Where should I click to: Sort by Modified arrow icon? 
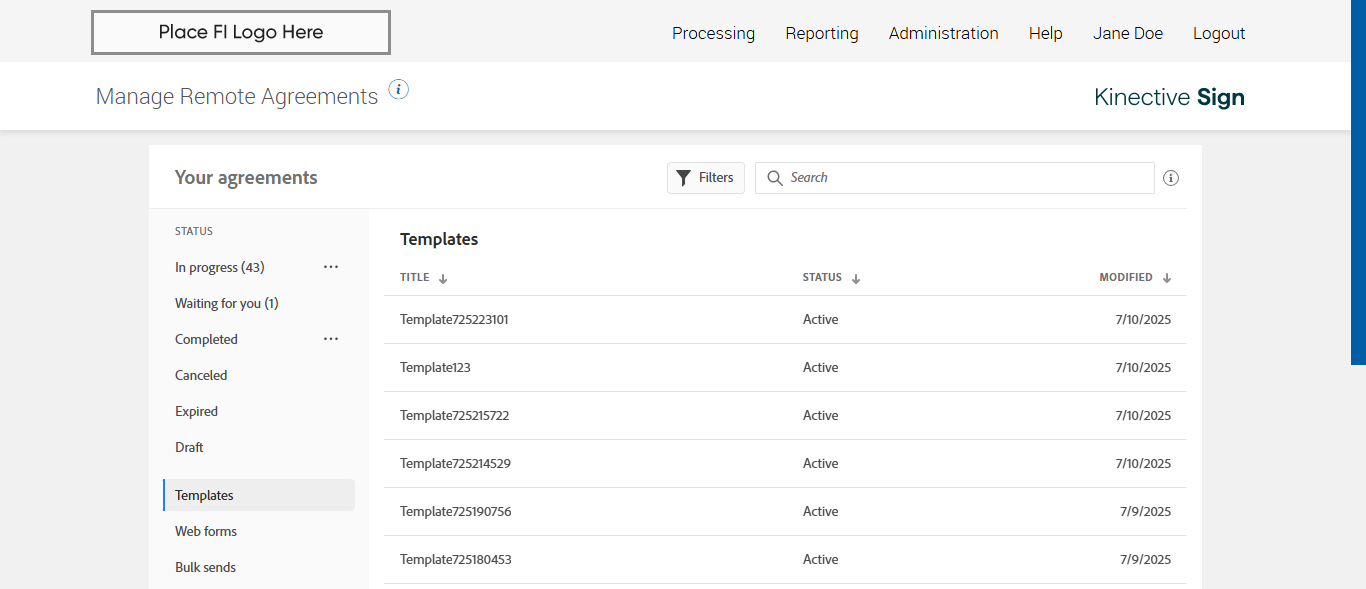tap(1167, 278)
